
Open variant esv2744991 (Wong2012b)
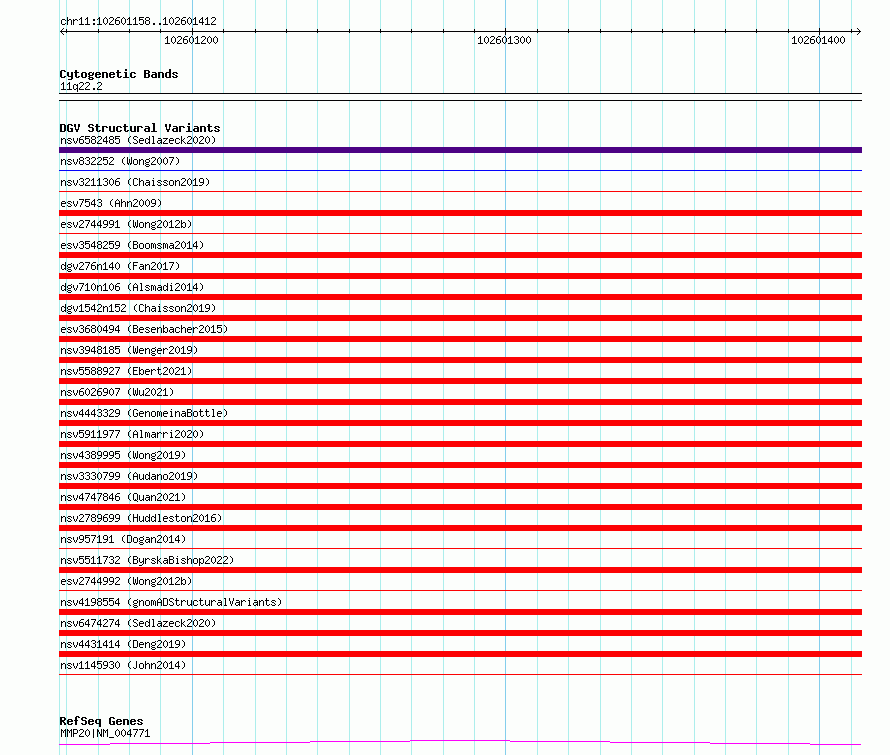point(126,224)
